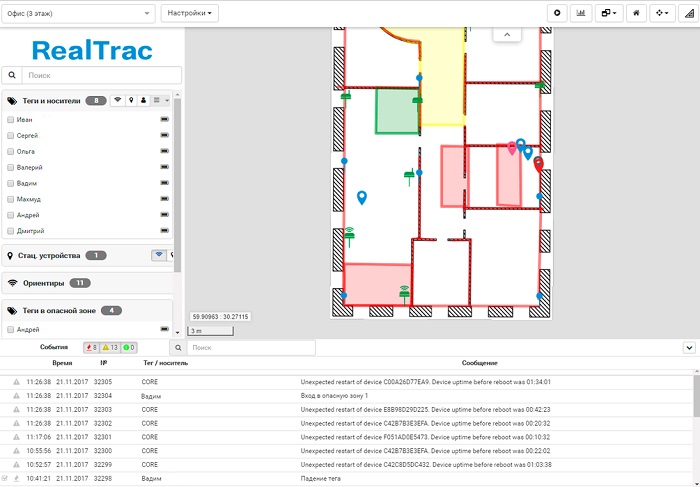Screen dimensions: 700x487
Task: Click the ruler measurement tool icon
Action: coord(688,13)
